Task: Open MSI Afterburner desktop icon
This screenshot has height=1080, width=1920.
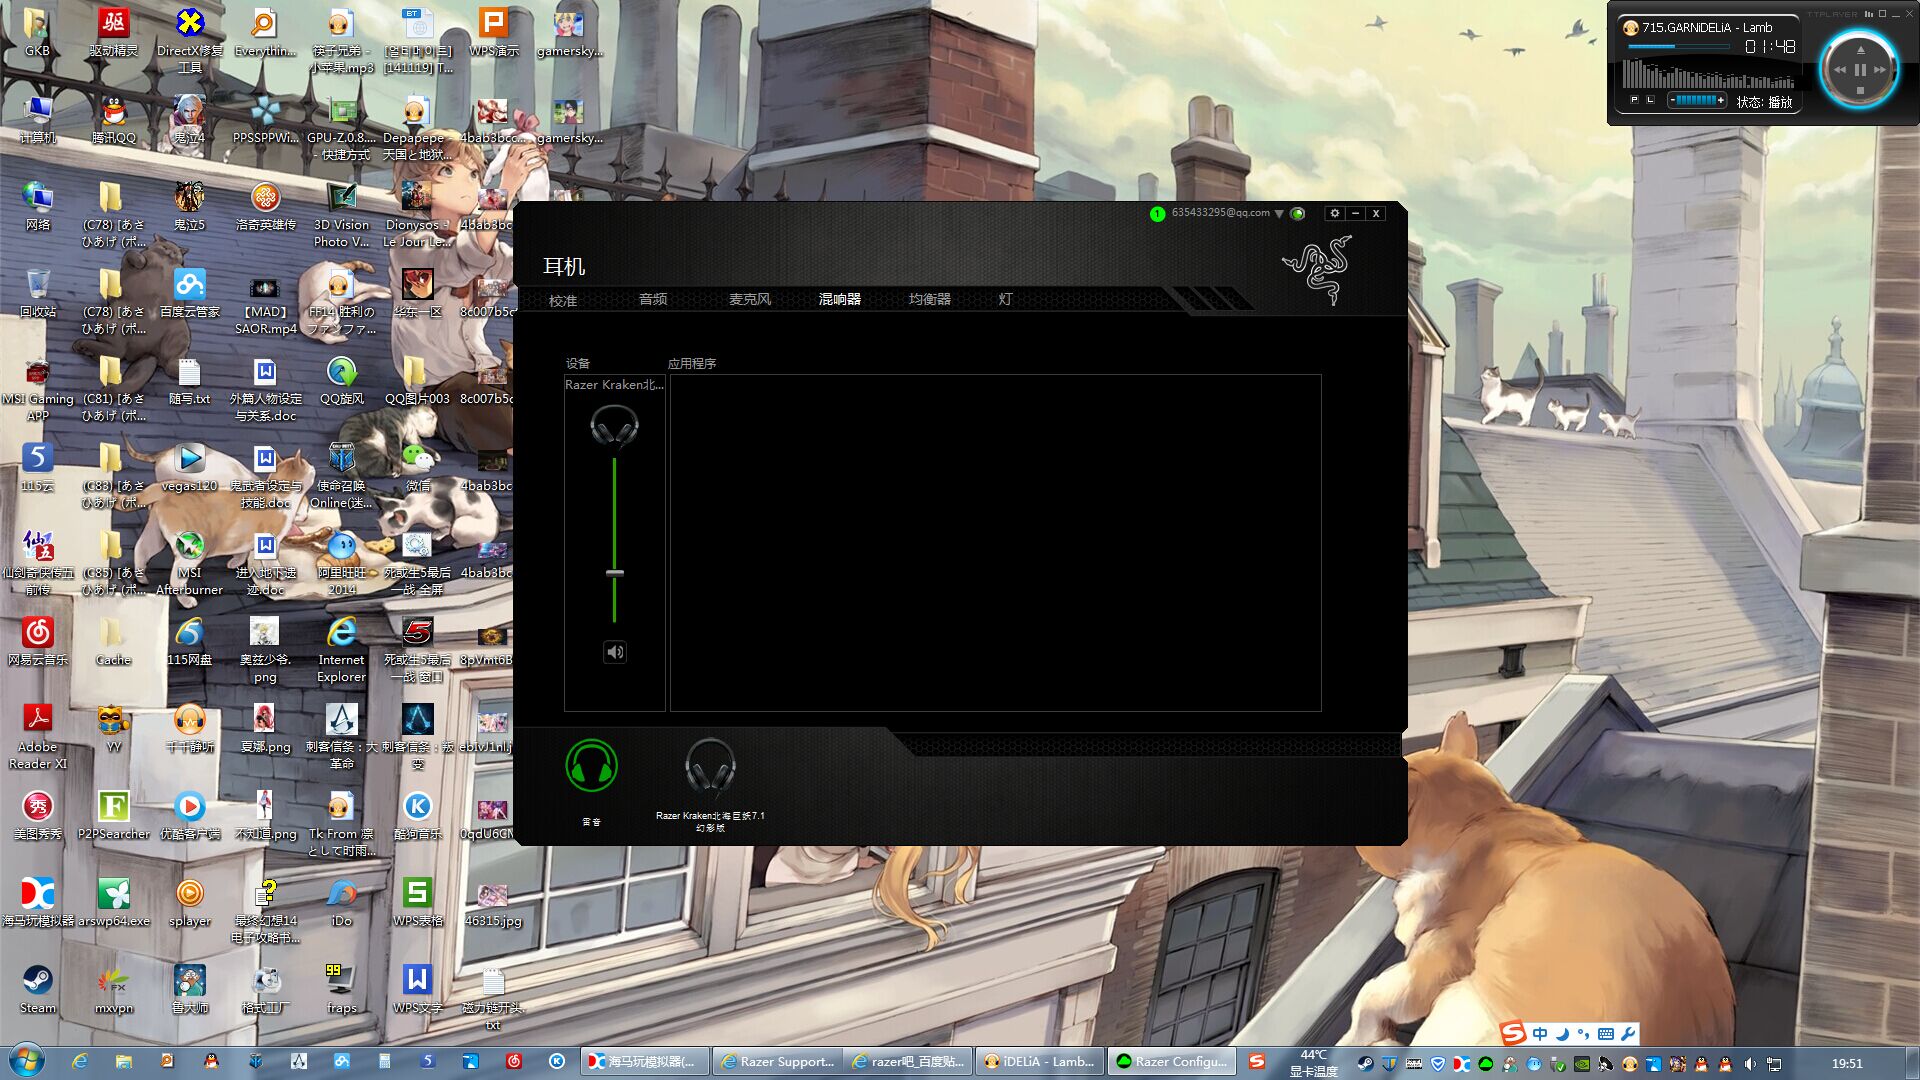Action: point(190,562)
